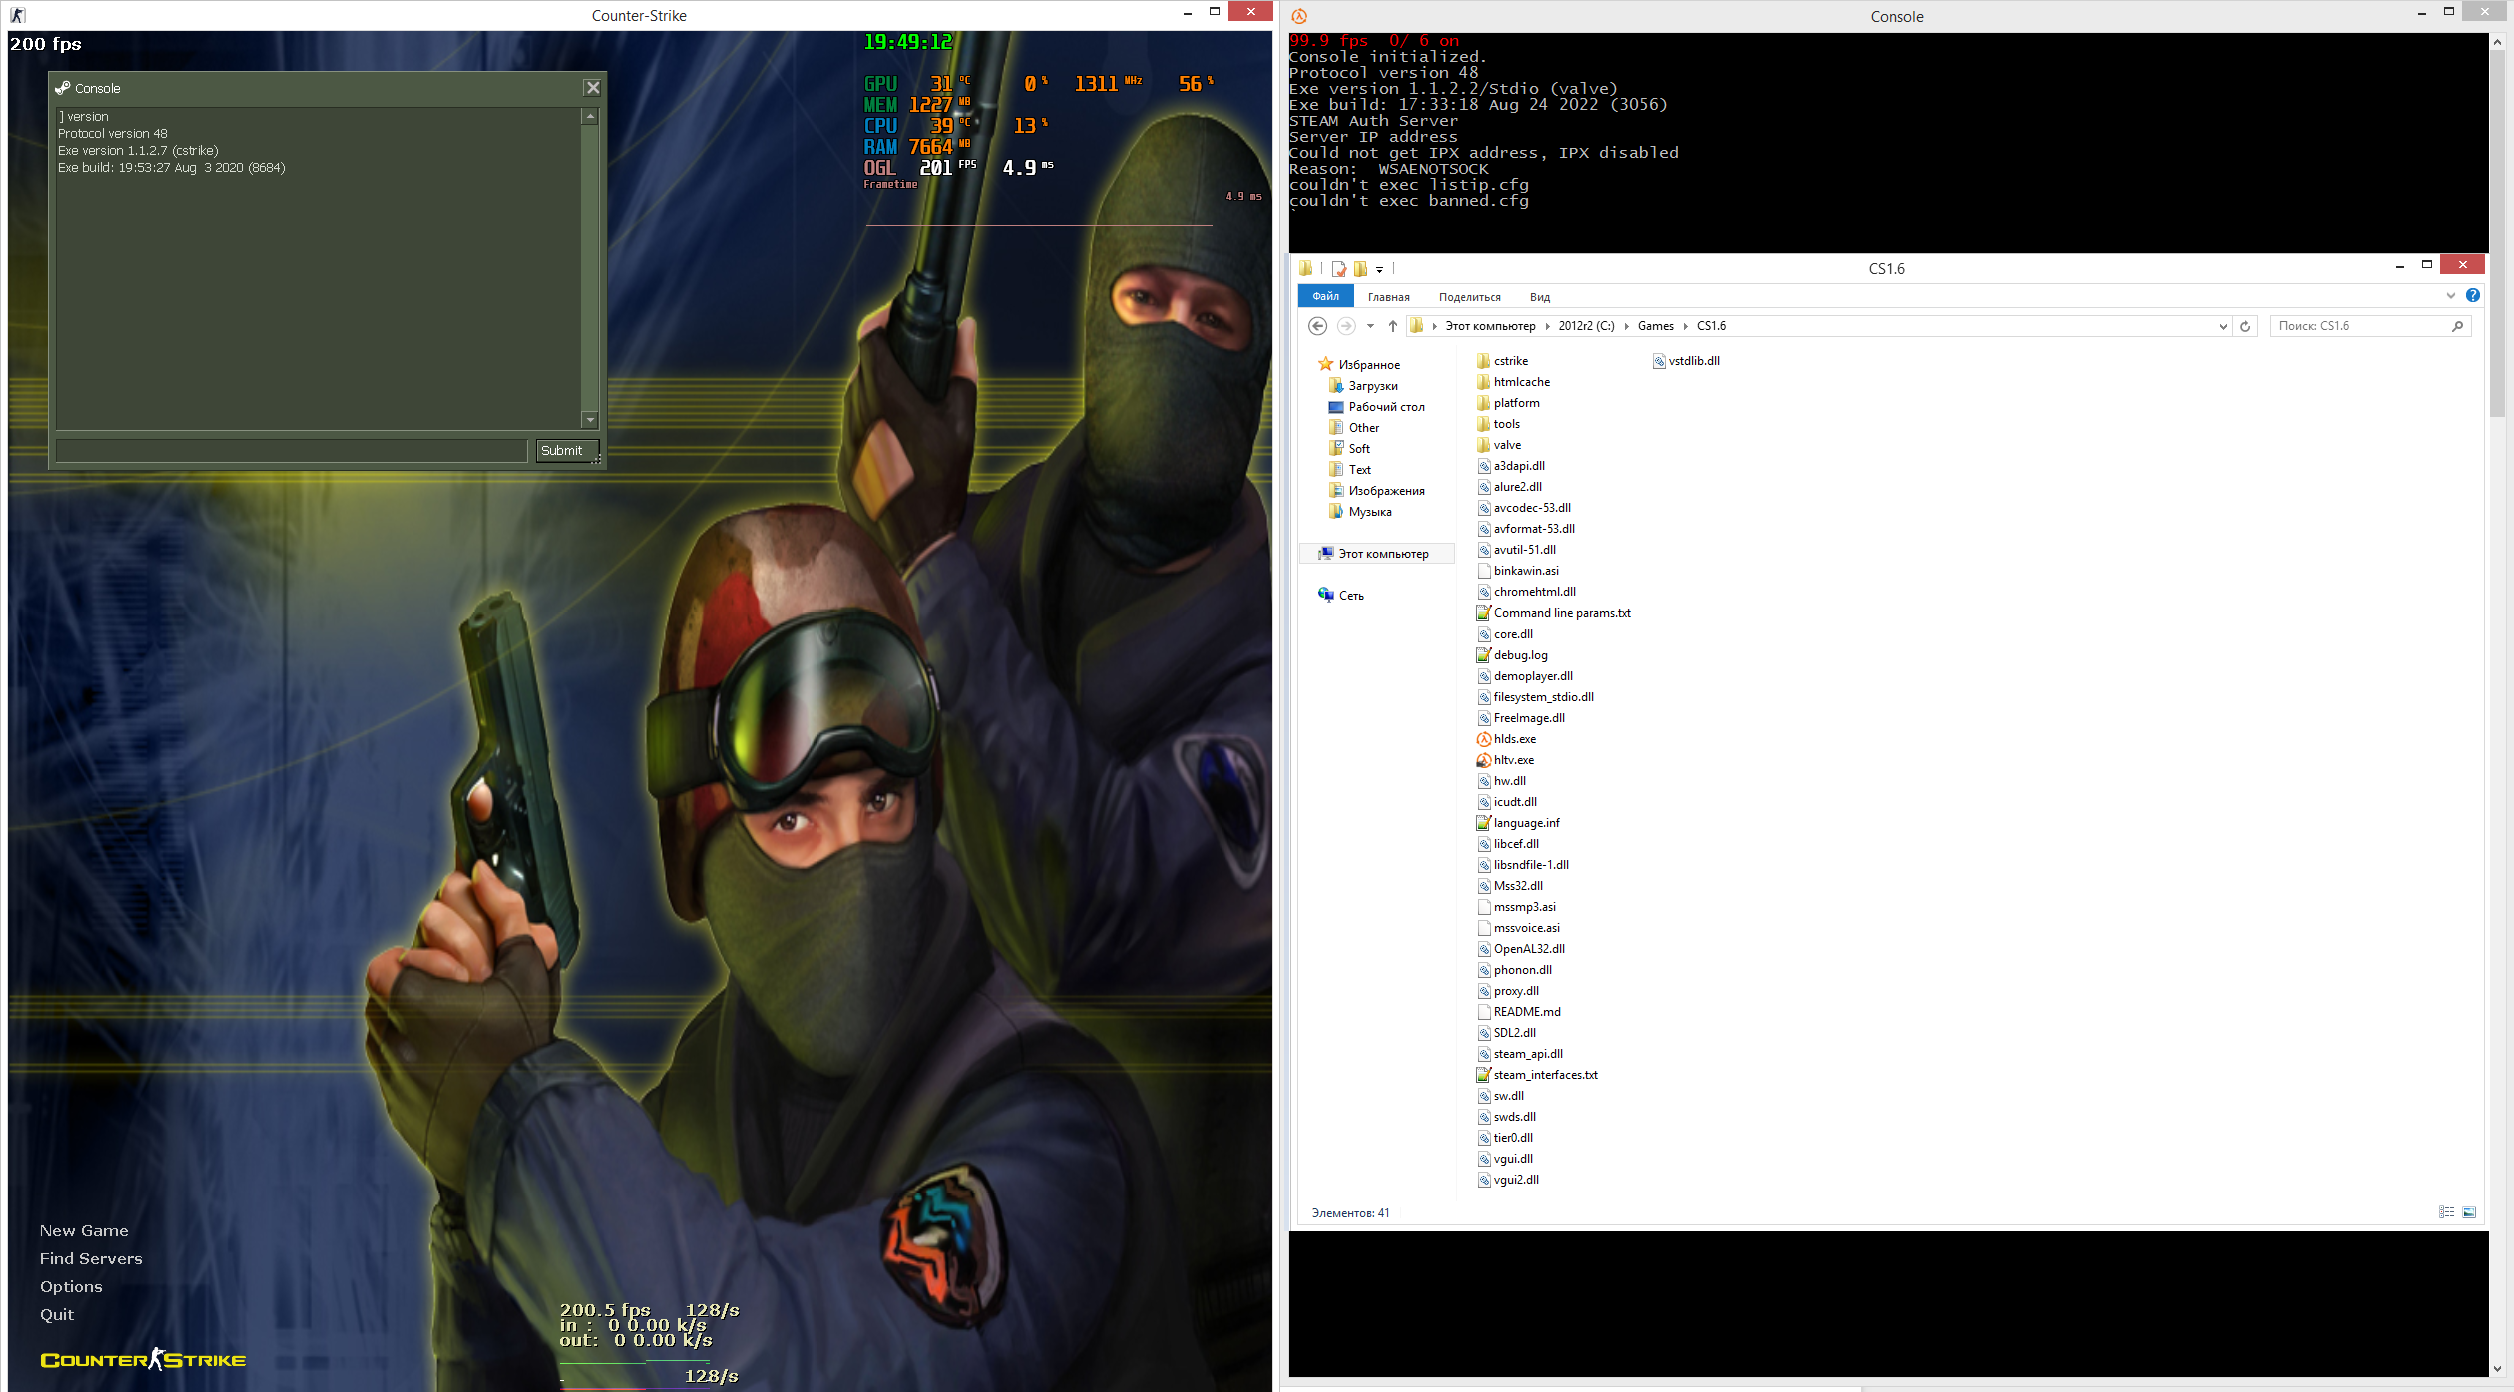Switch to the Вид ribbon tab

(1539, 297)
